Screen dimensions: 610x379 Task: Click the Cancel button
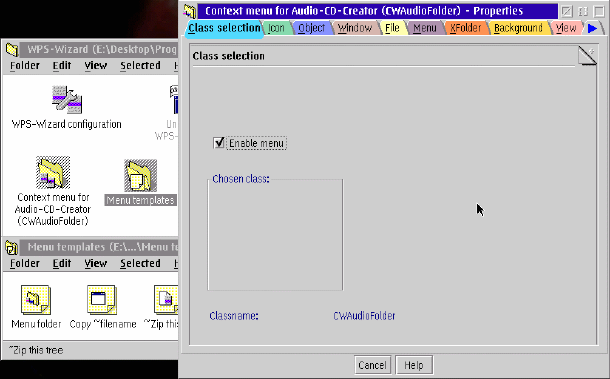[372, 365]
